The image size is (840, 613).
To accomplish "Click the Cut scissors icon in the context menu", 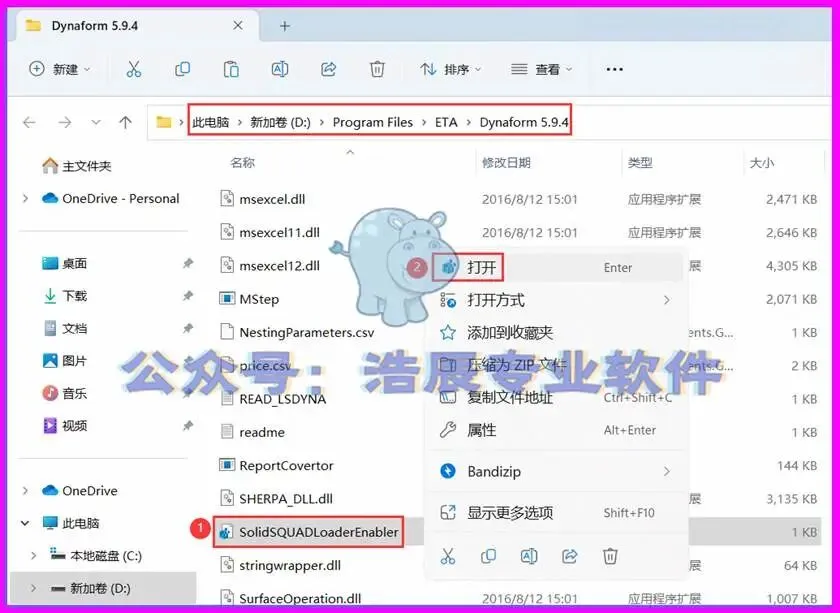I will [x=448, y=556].
